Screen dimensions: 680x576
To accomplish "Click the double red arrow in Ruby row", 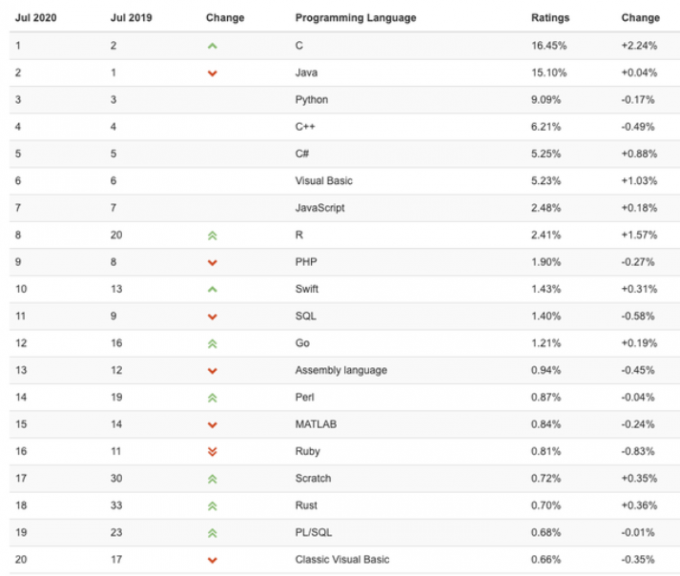I will [212, 452].
